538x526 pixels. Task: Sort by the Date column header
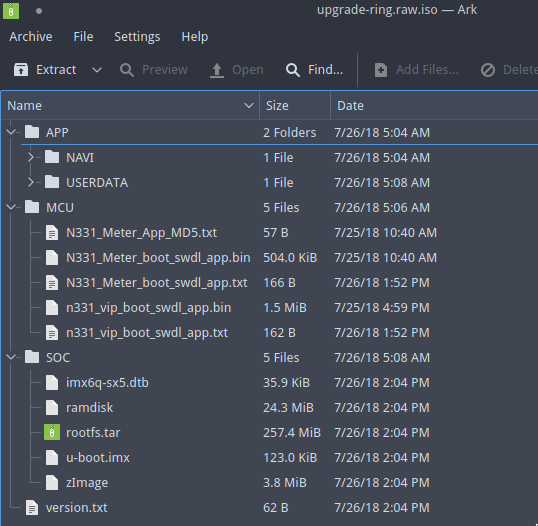coord(434,106)
